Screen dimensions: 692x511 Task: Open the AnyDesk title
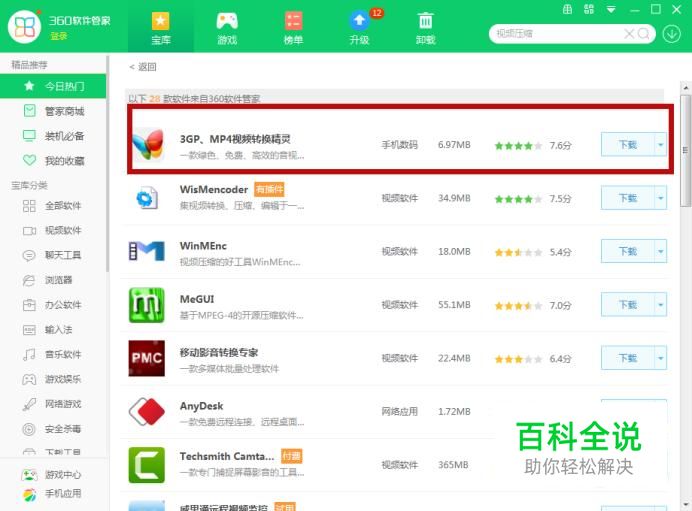pyautogui.click(x=201, y=406)
